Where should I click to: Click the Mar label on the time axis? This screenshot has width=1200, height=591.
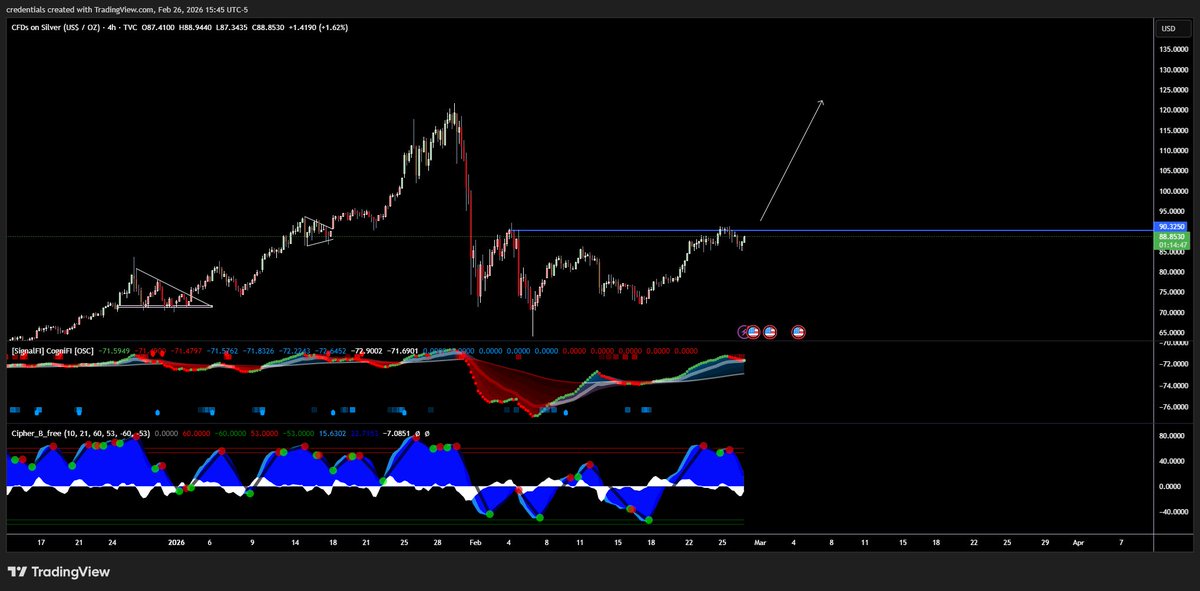pos(758,542)
